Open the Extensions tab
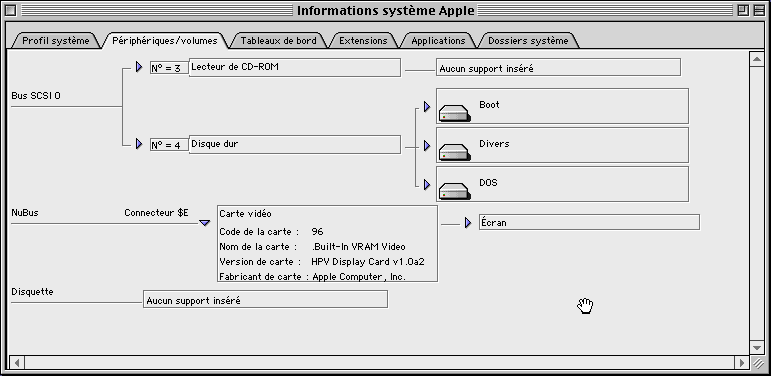Image resolution: width=771 pixels, height=376 pixels. [363, 41]
